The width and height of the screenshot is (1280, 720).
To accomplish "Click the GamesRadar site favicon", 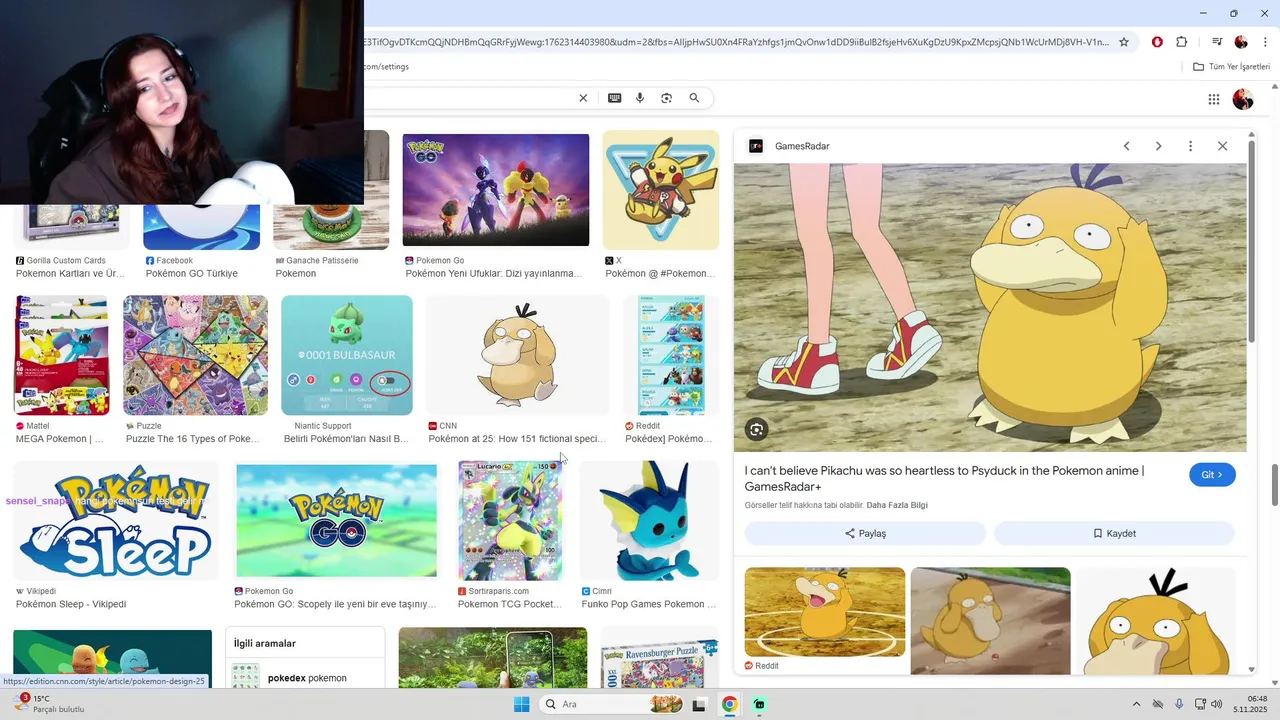I will click(756, 146).
